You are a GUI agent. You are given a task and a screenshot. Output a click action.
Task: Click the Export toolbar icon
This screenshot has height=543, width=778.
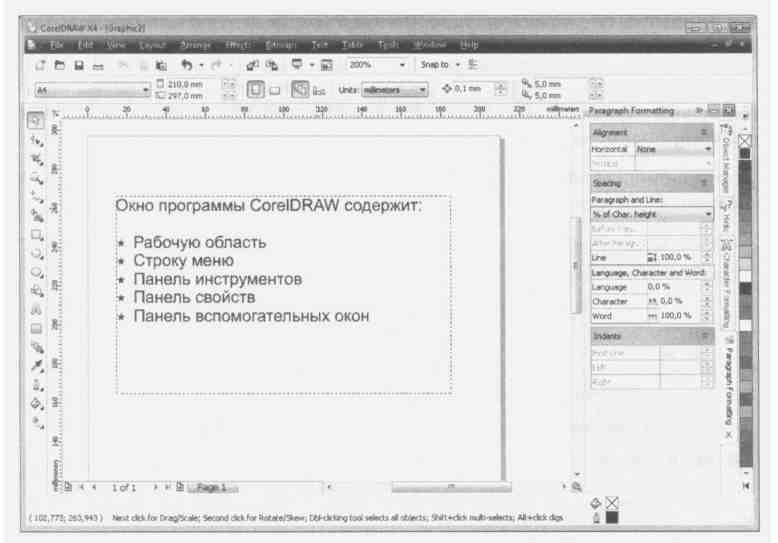(271, 65)
